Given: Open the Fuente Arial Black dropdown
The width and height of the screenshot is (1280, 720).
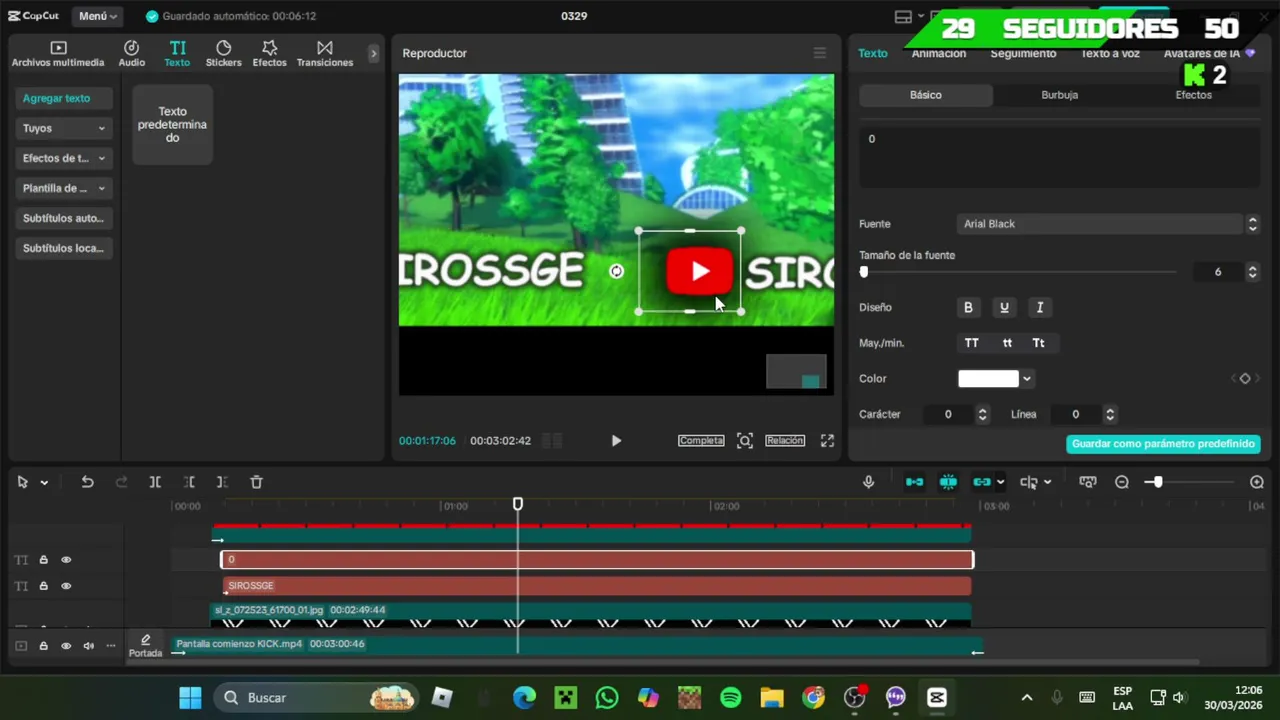Looking at the screenshot, I should tap(1108, 224).
